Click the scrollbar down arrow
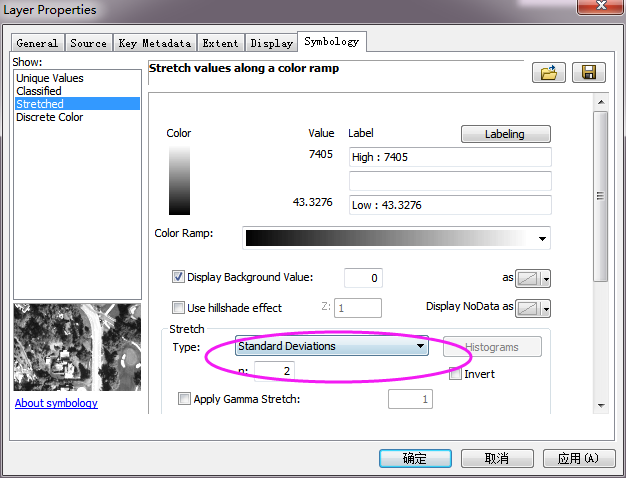This screenshot has height=478, width=626. [x=601, y=406]
